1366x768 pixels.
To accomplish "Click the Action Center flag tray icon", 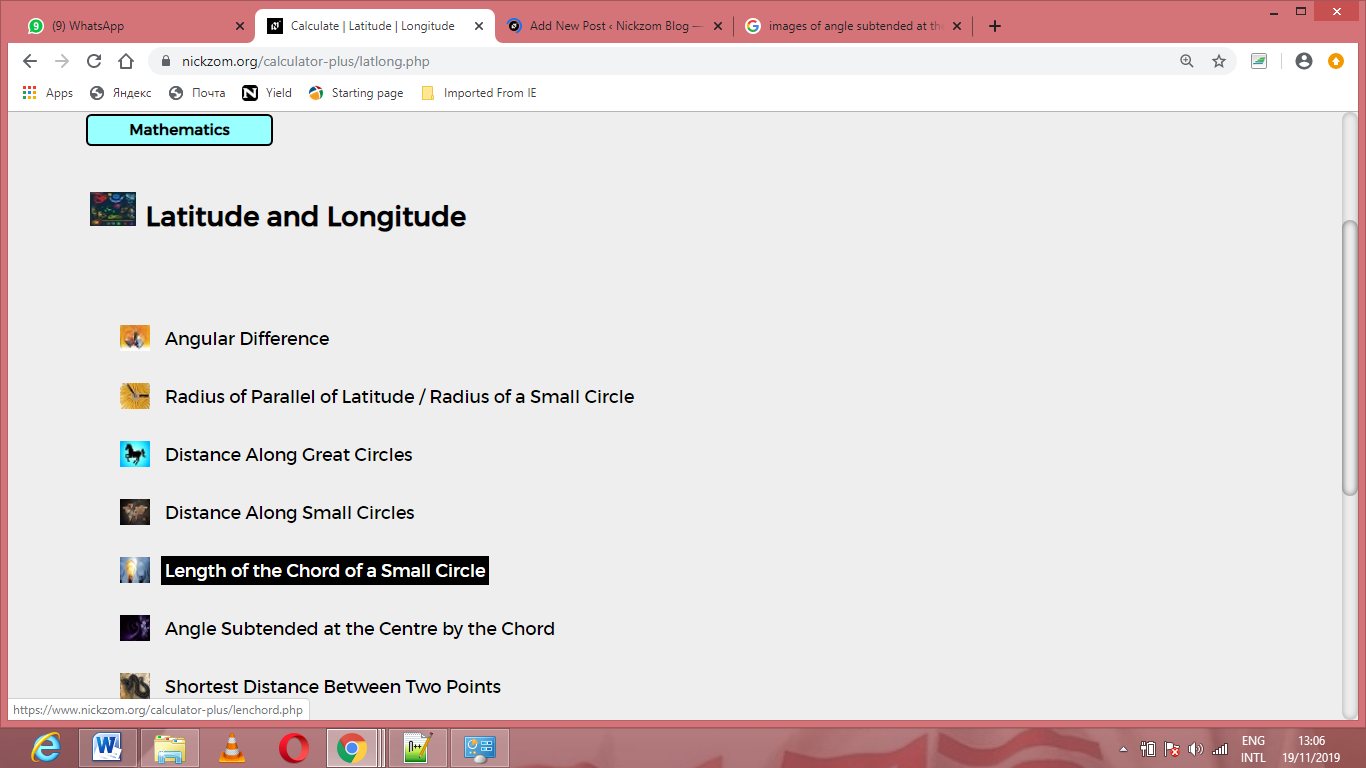I will [1172, 748].
